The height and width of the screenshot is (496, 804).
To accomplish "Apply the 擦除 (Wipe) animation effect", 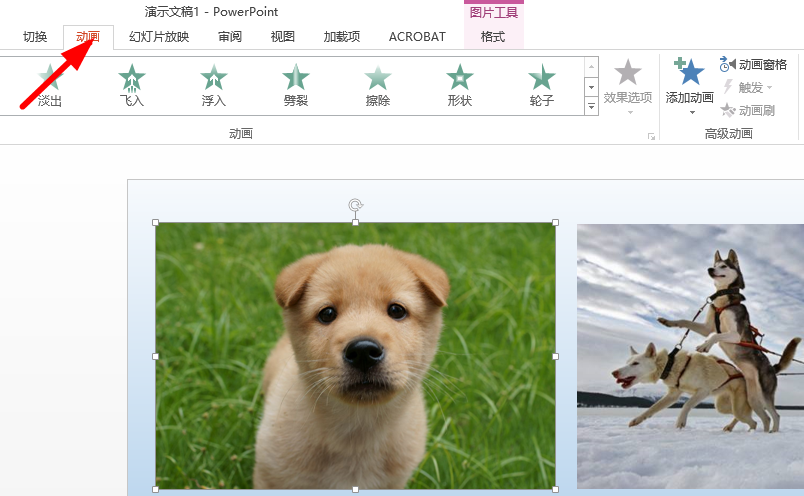I will coord(378,86).
